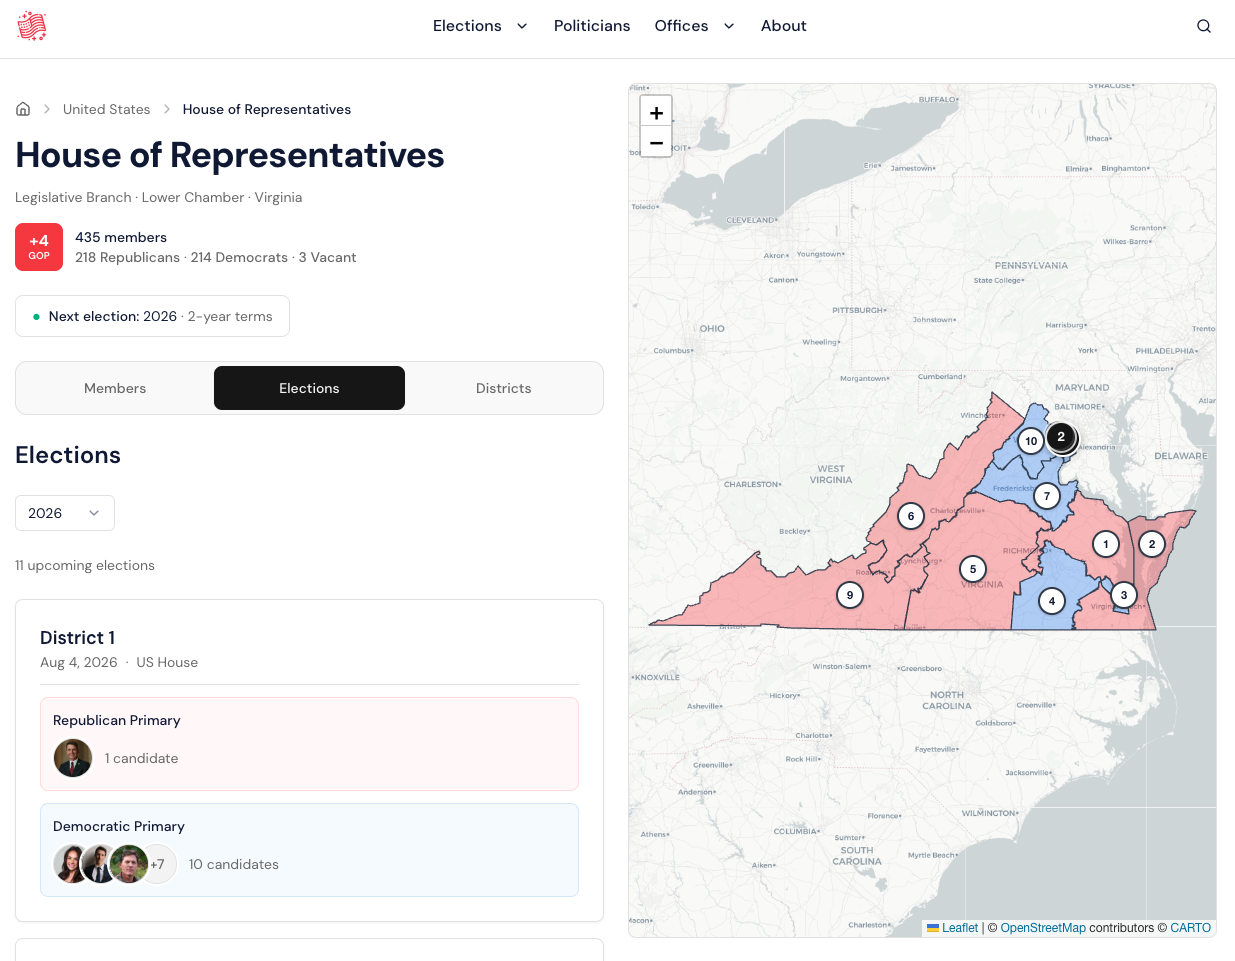Image resolution: width=1235 pixels, height=961 pixels.
Task: Zoom out on the map
Action: point(656,143)
